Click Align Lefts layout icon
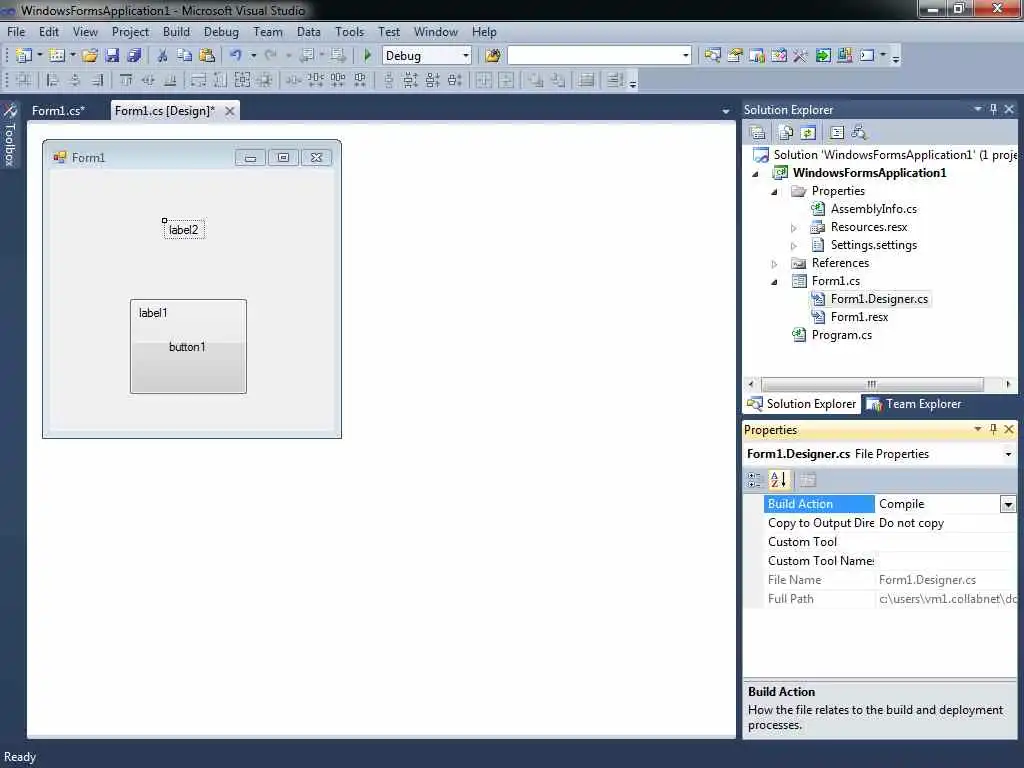This screenshot has height=768, width=1024. pos(53,80)
